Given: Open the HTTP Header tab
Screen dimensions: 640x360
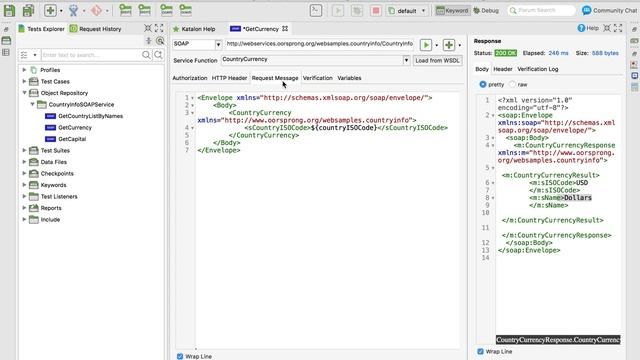Looking at the screenshot, I should point(229,78).
